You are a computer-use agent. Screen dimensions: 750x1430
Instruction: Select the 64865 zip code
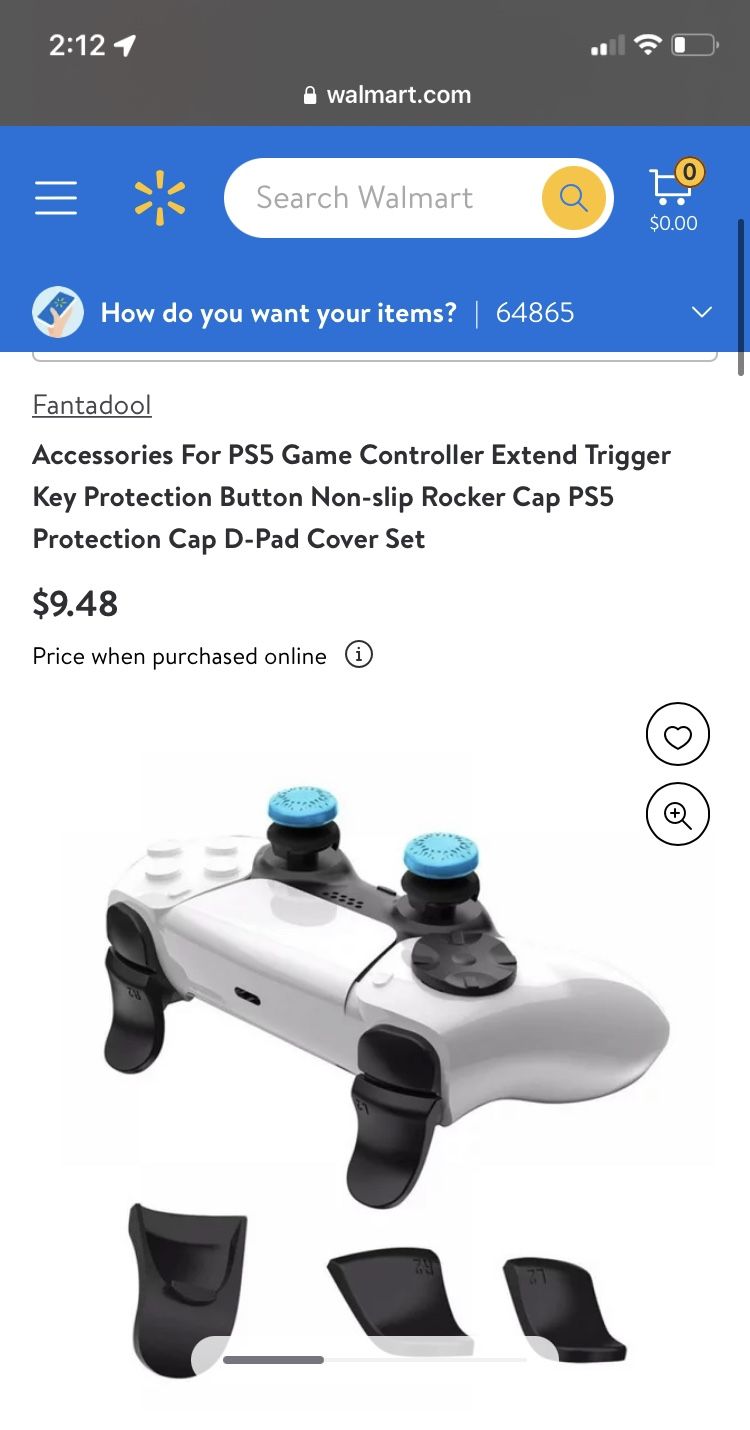pos(535,313)
